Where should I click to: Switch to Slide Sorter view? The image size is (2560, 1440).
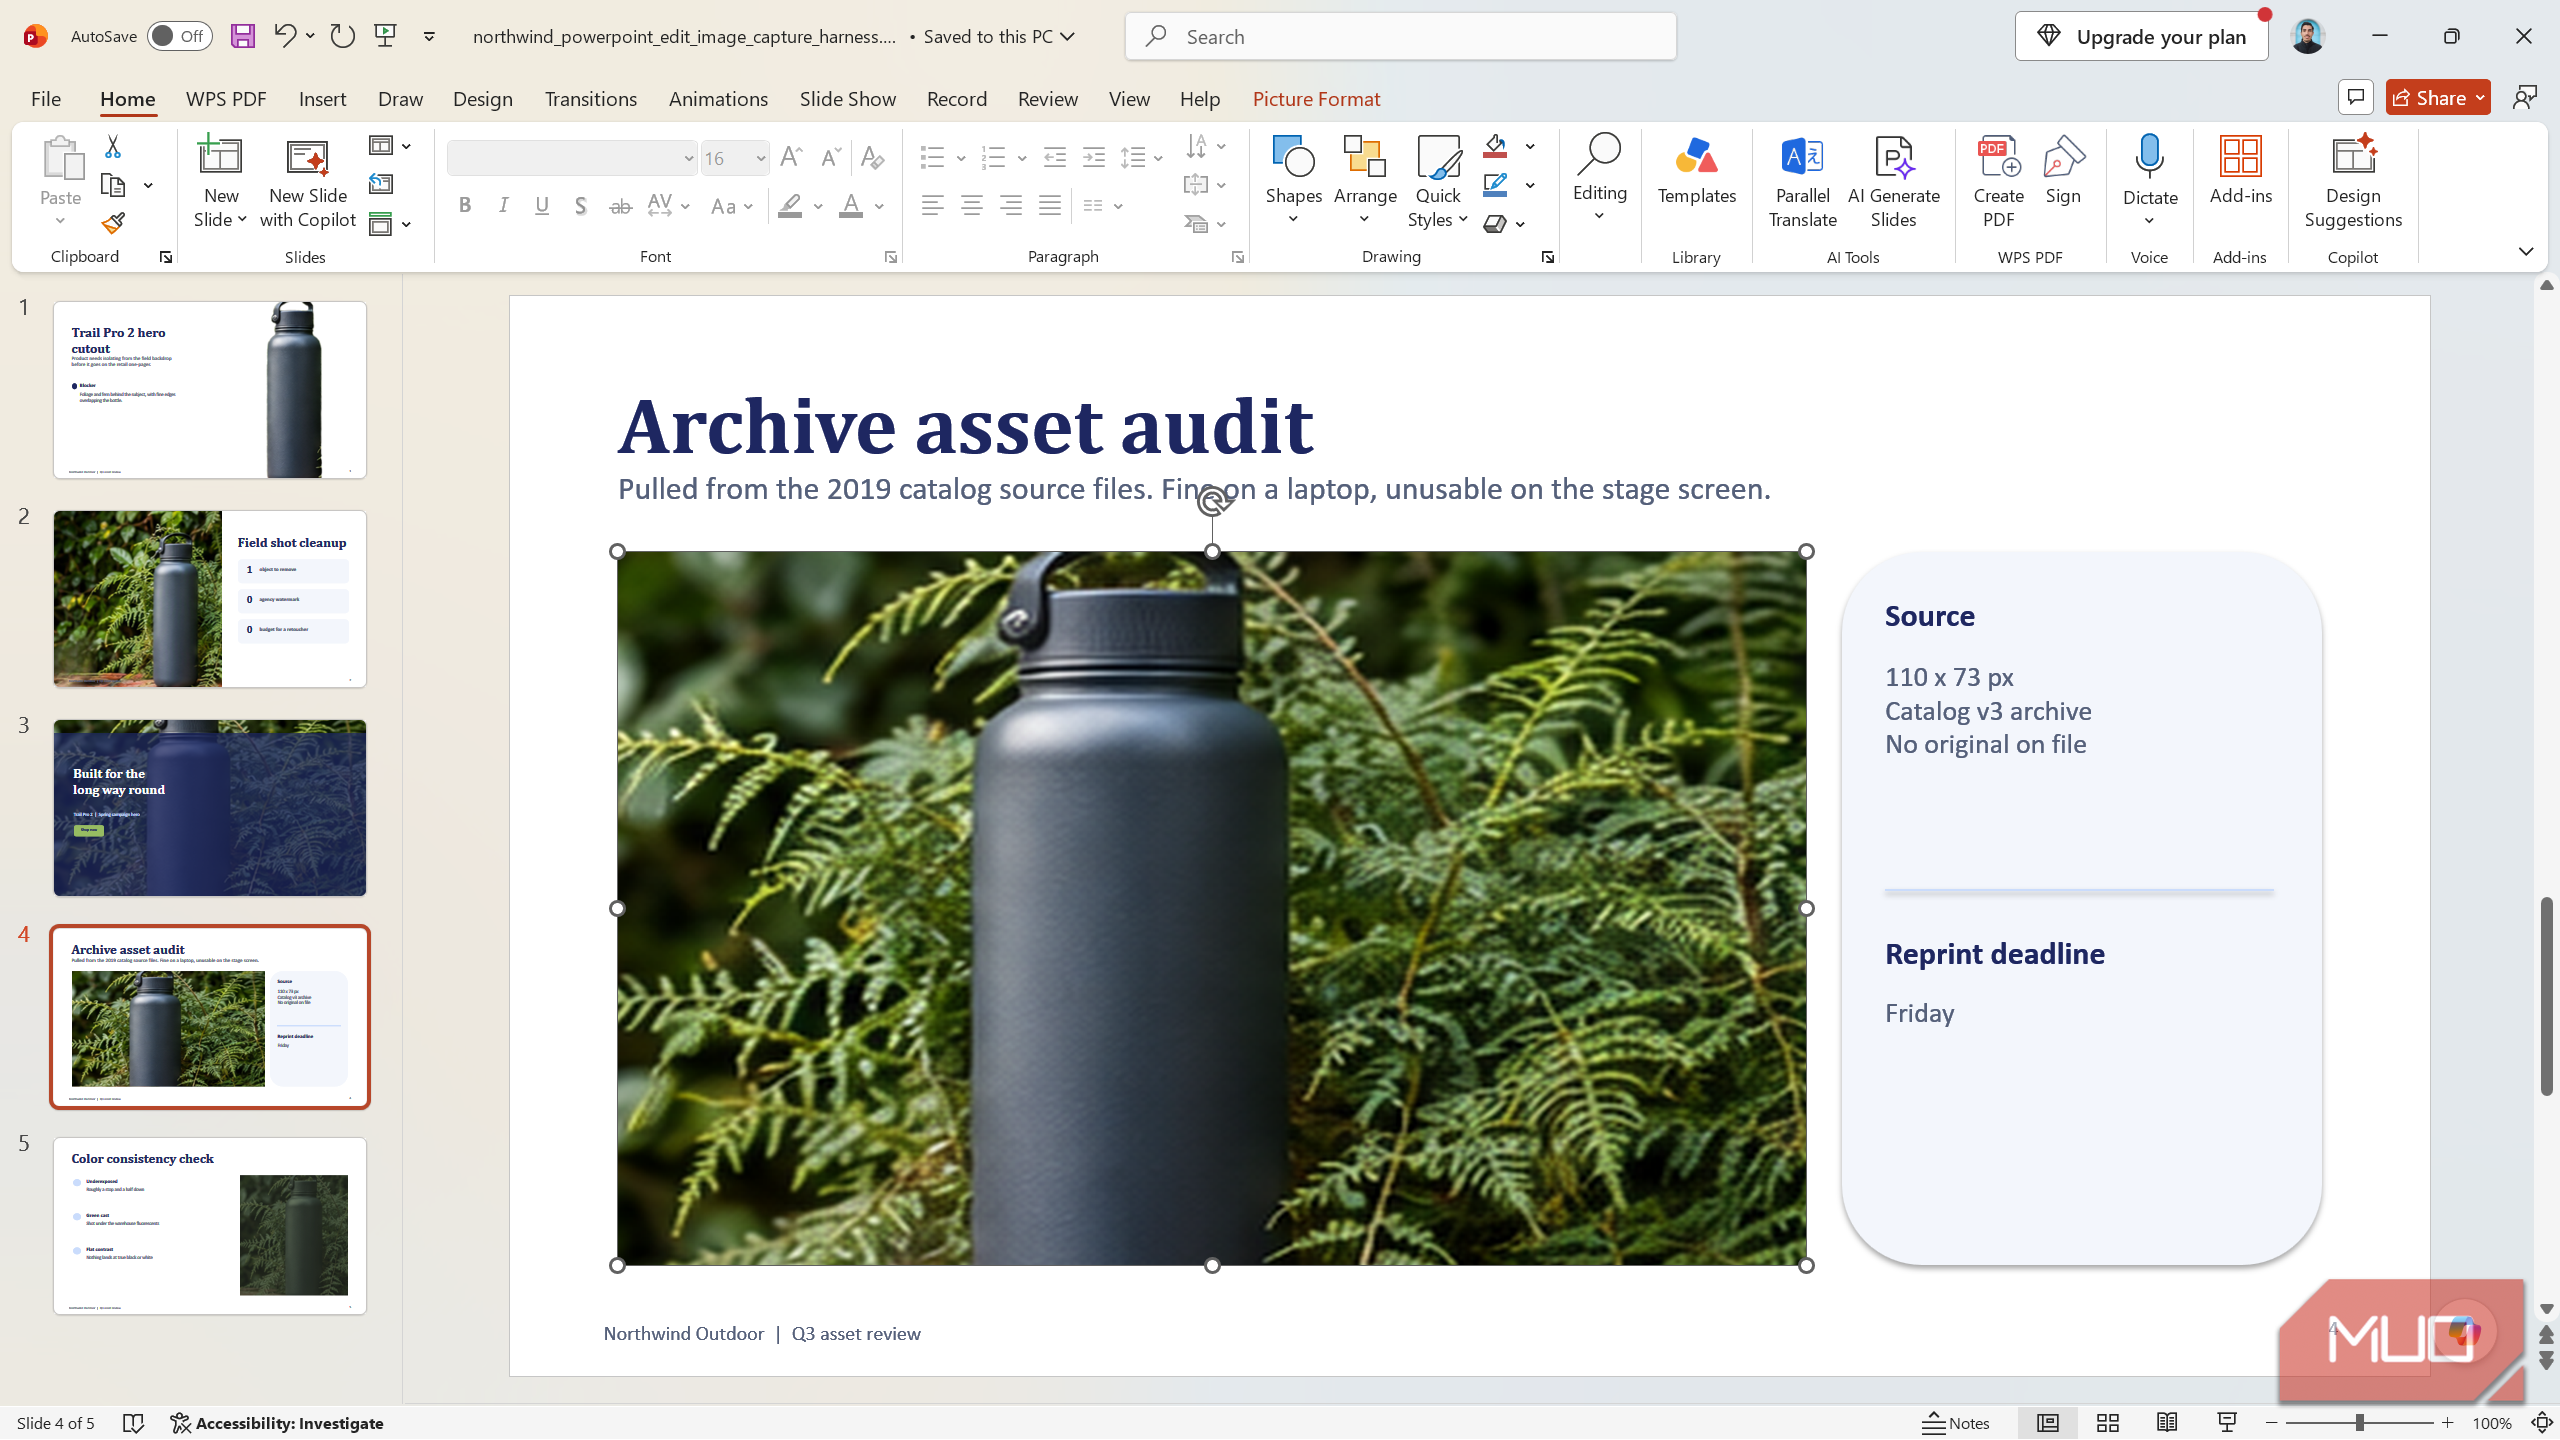point(2108,1423)
